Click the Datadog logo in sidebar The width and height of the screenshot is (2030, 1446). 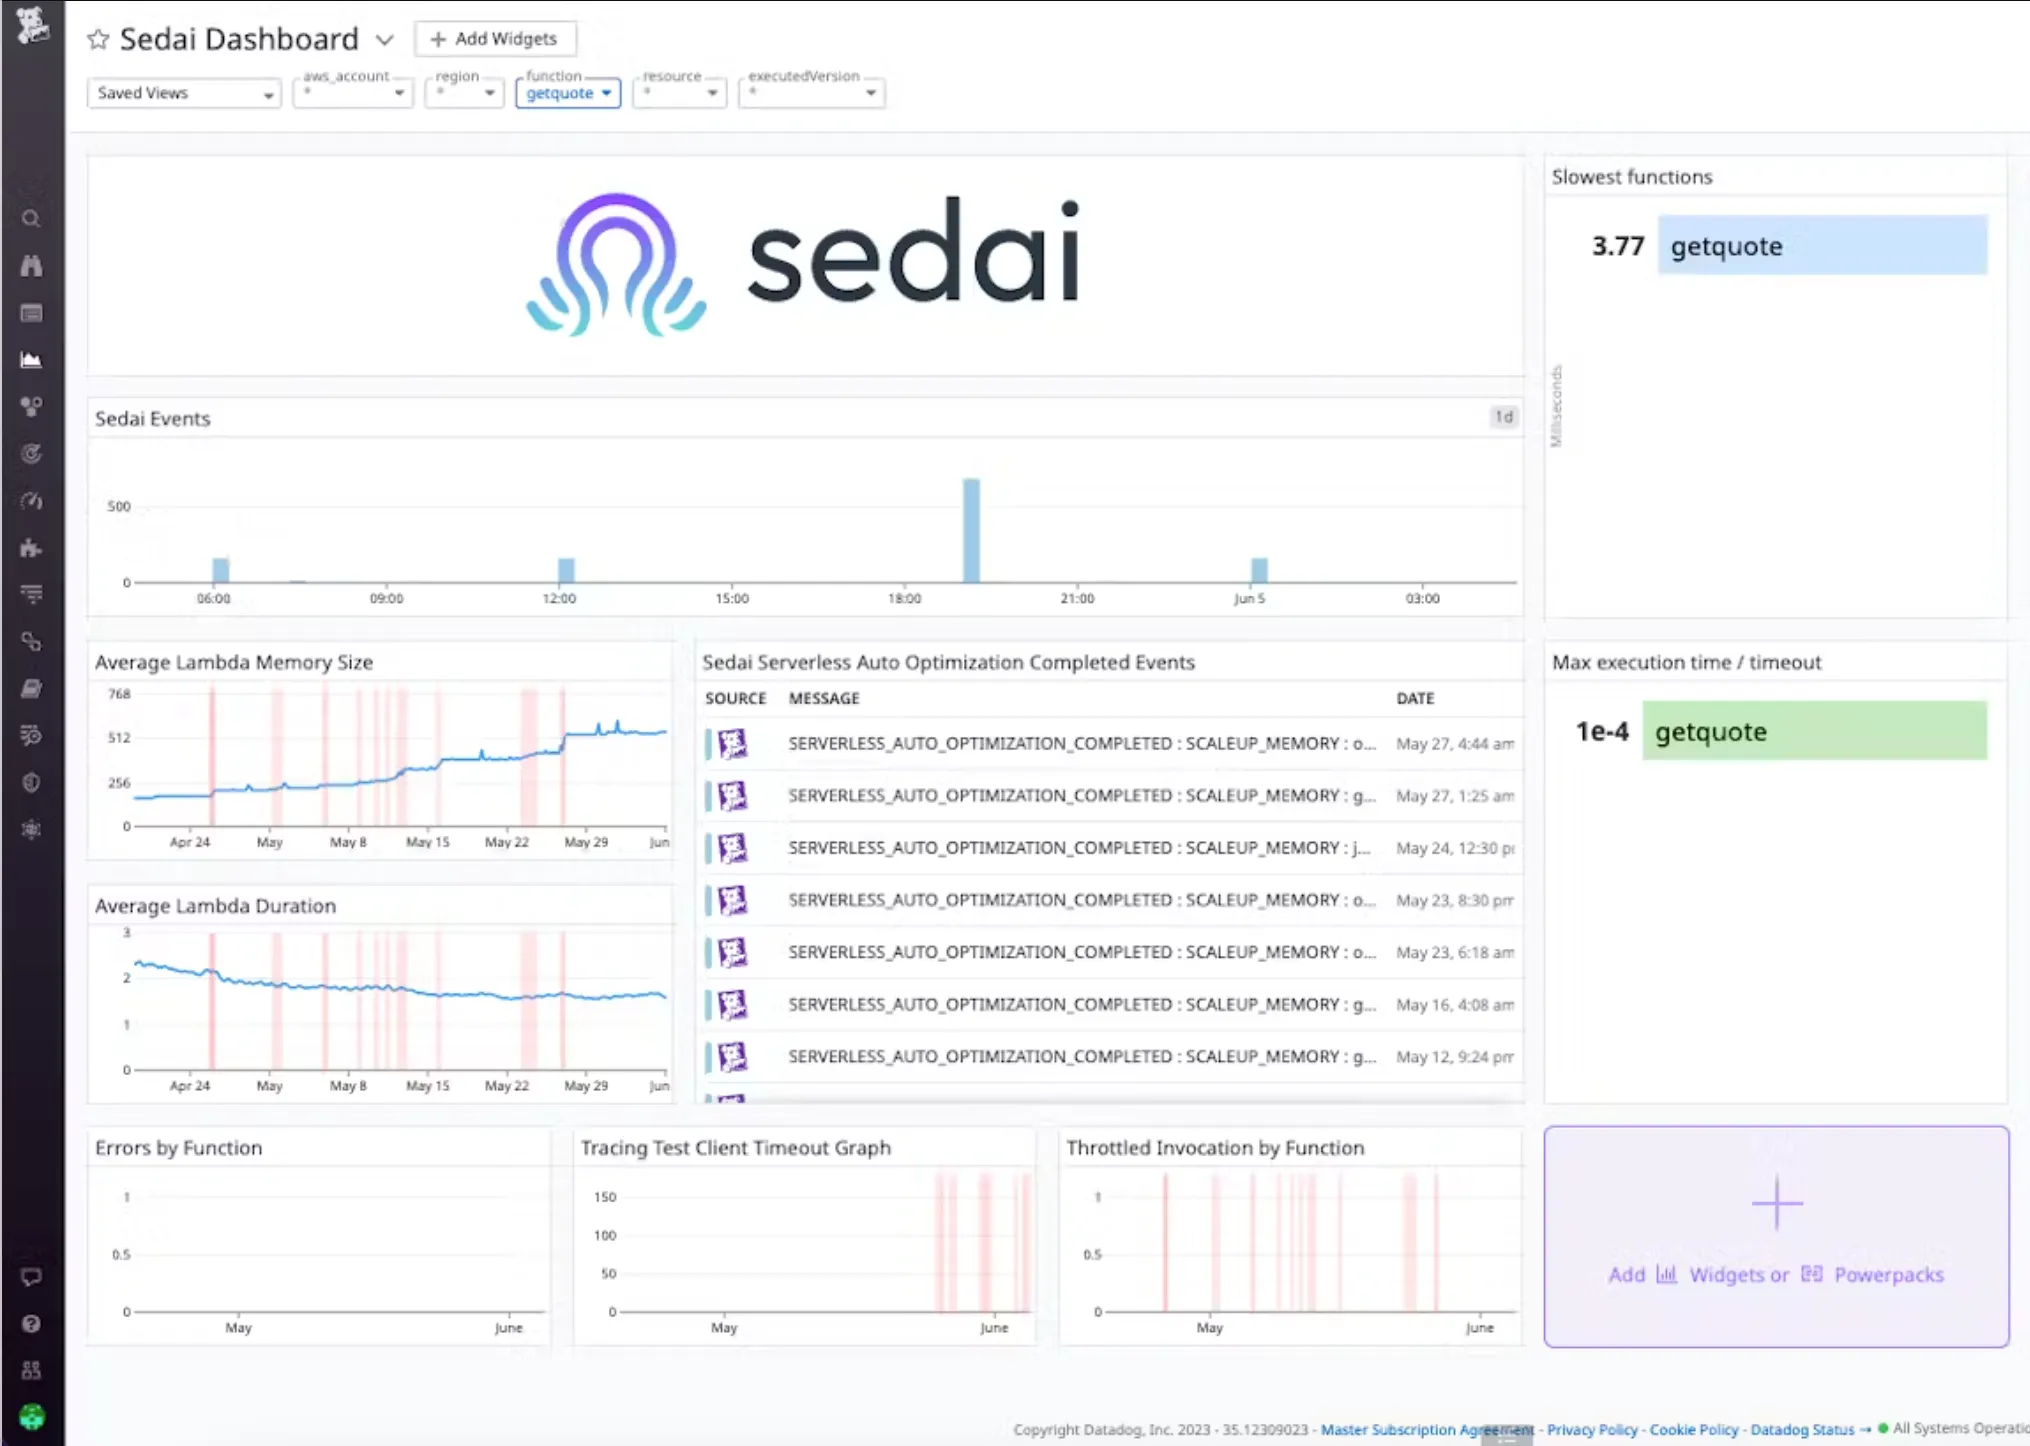coord(32,25)
